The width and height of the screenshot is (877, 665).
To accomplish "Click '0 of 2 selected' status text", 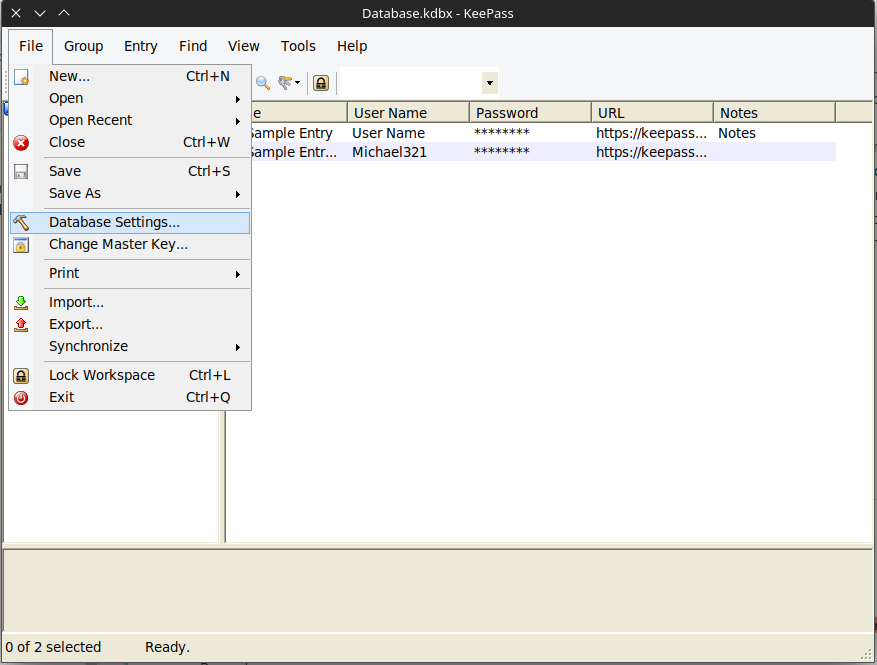I will [53, 648].
